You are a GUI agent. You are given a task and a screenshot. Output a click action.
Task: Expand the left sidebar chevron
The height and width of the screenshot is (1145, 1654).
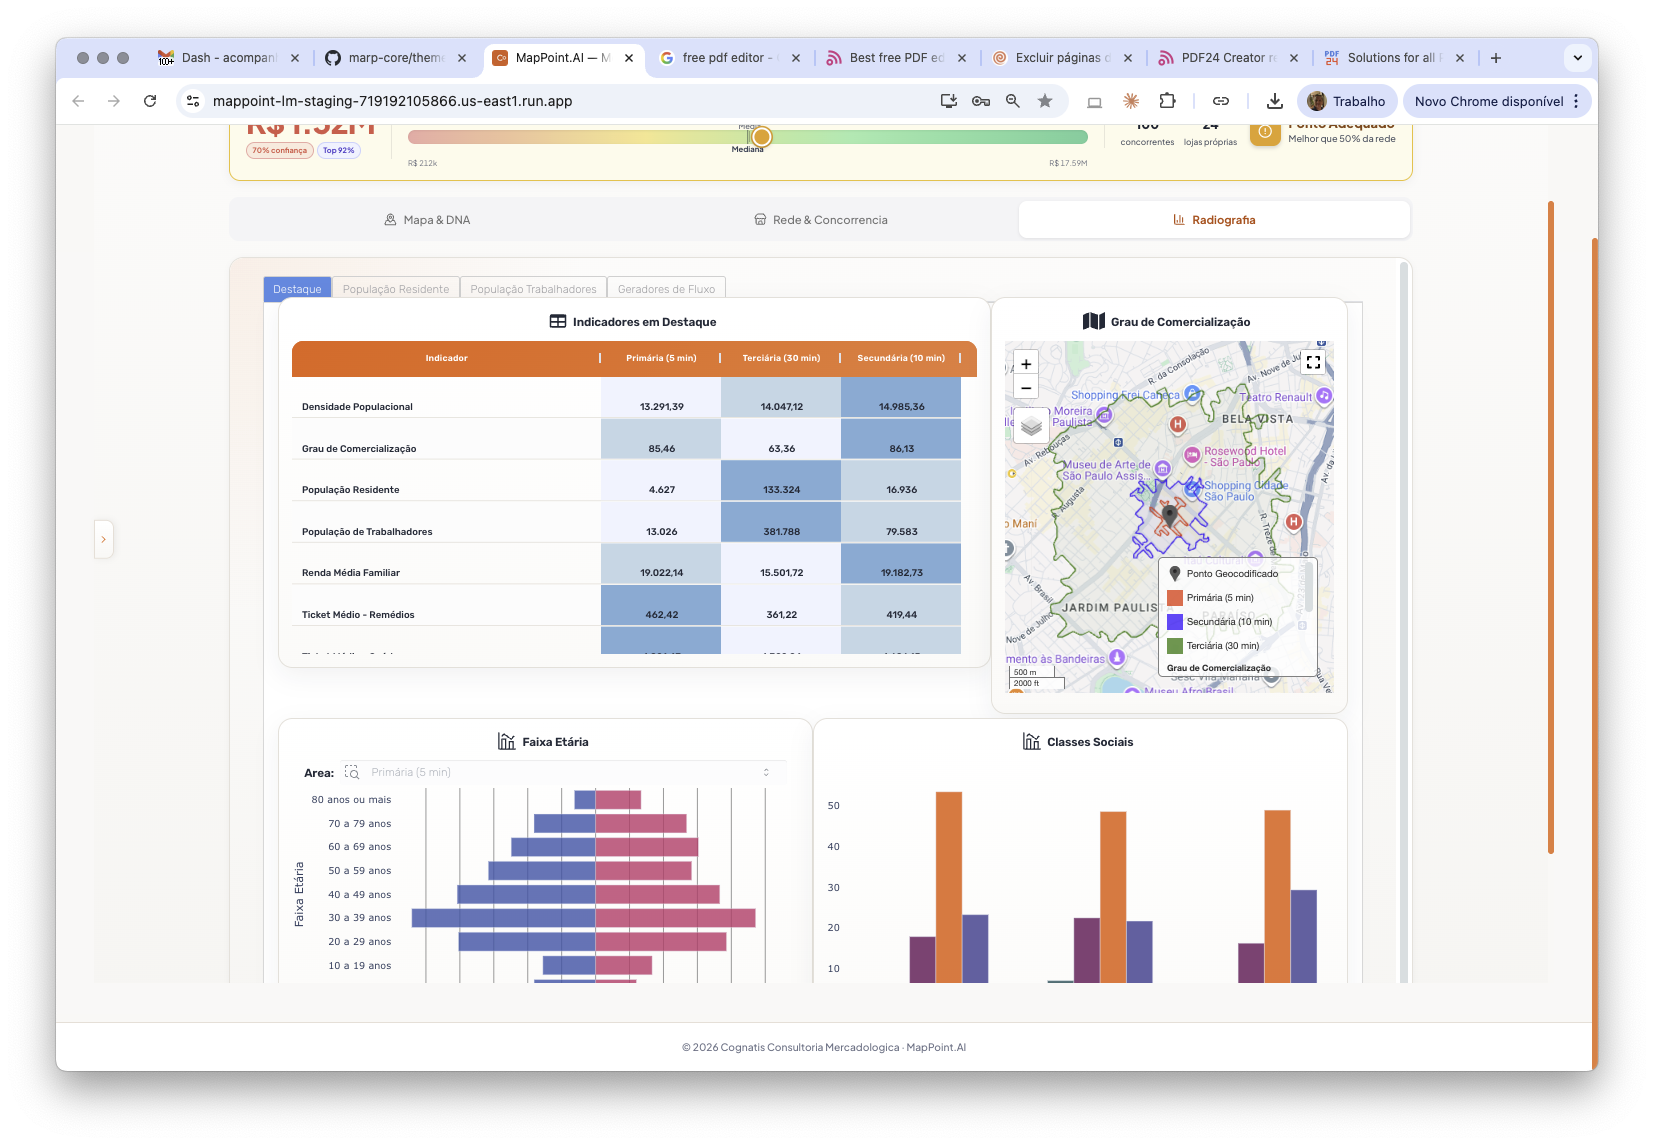103,539
